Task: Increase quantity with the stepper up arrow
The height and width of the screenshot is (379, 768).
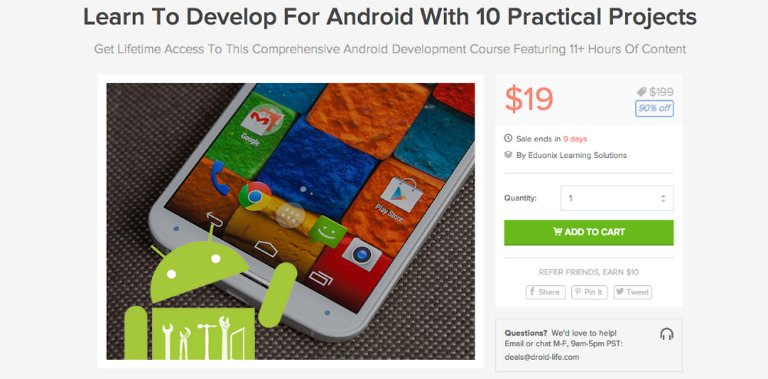Action: tap(663, 195)
